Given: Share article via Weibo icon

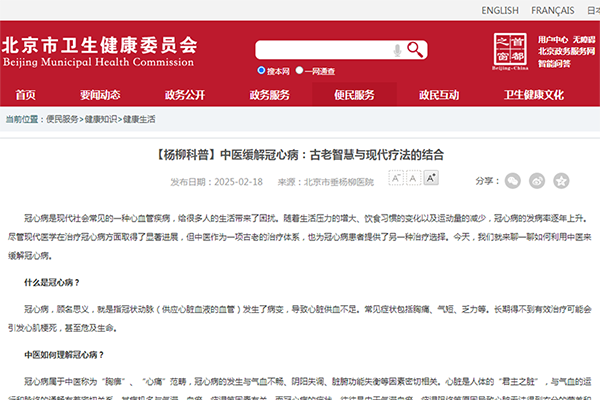Looking at the screenshot, I should [x=537, y=181].
